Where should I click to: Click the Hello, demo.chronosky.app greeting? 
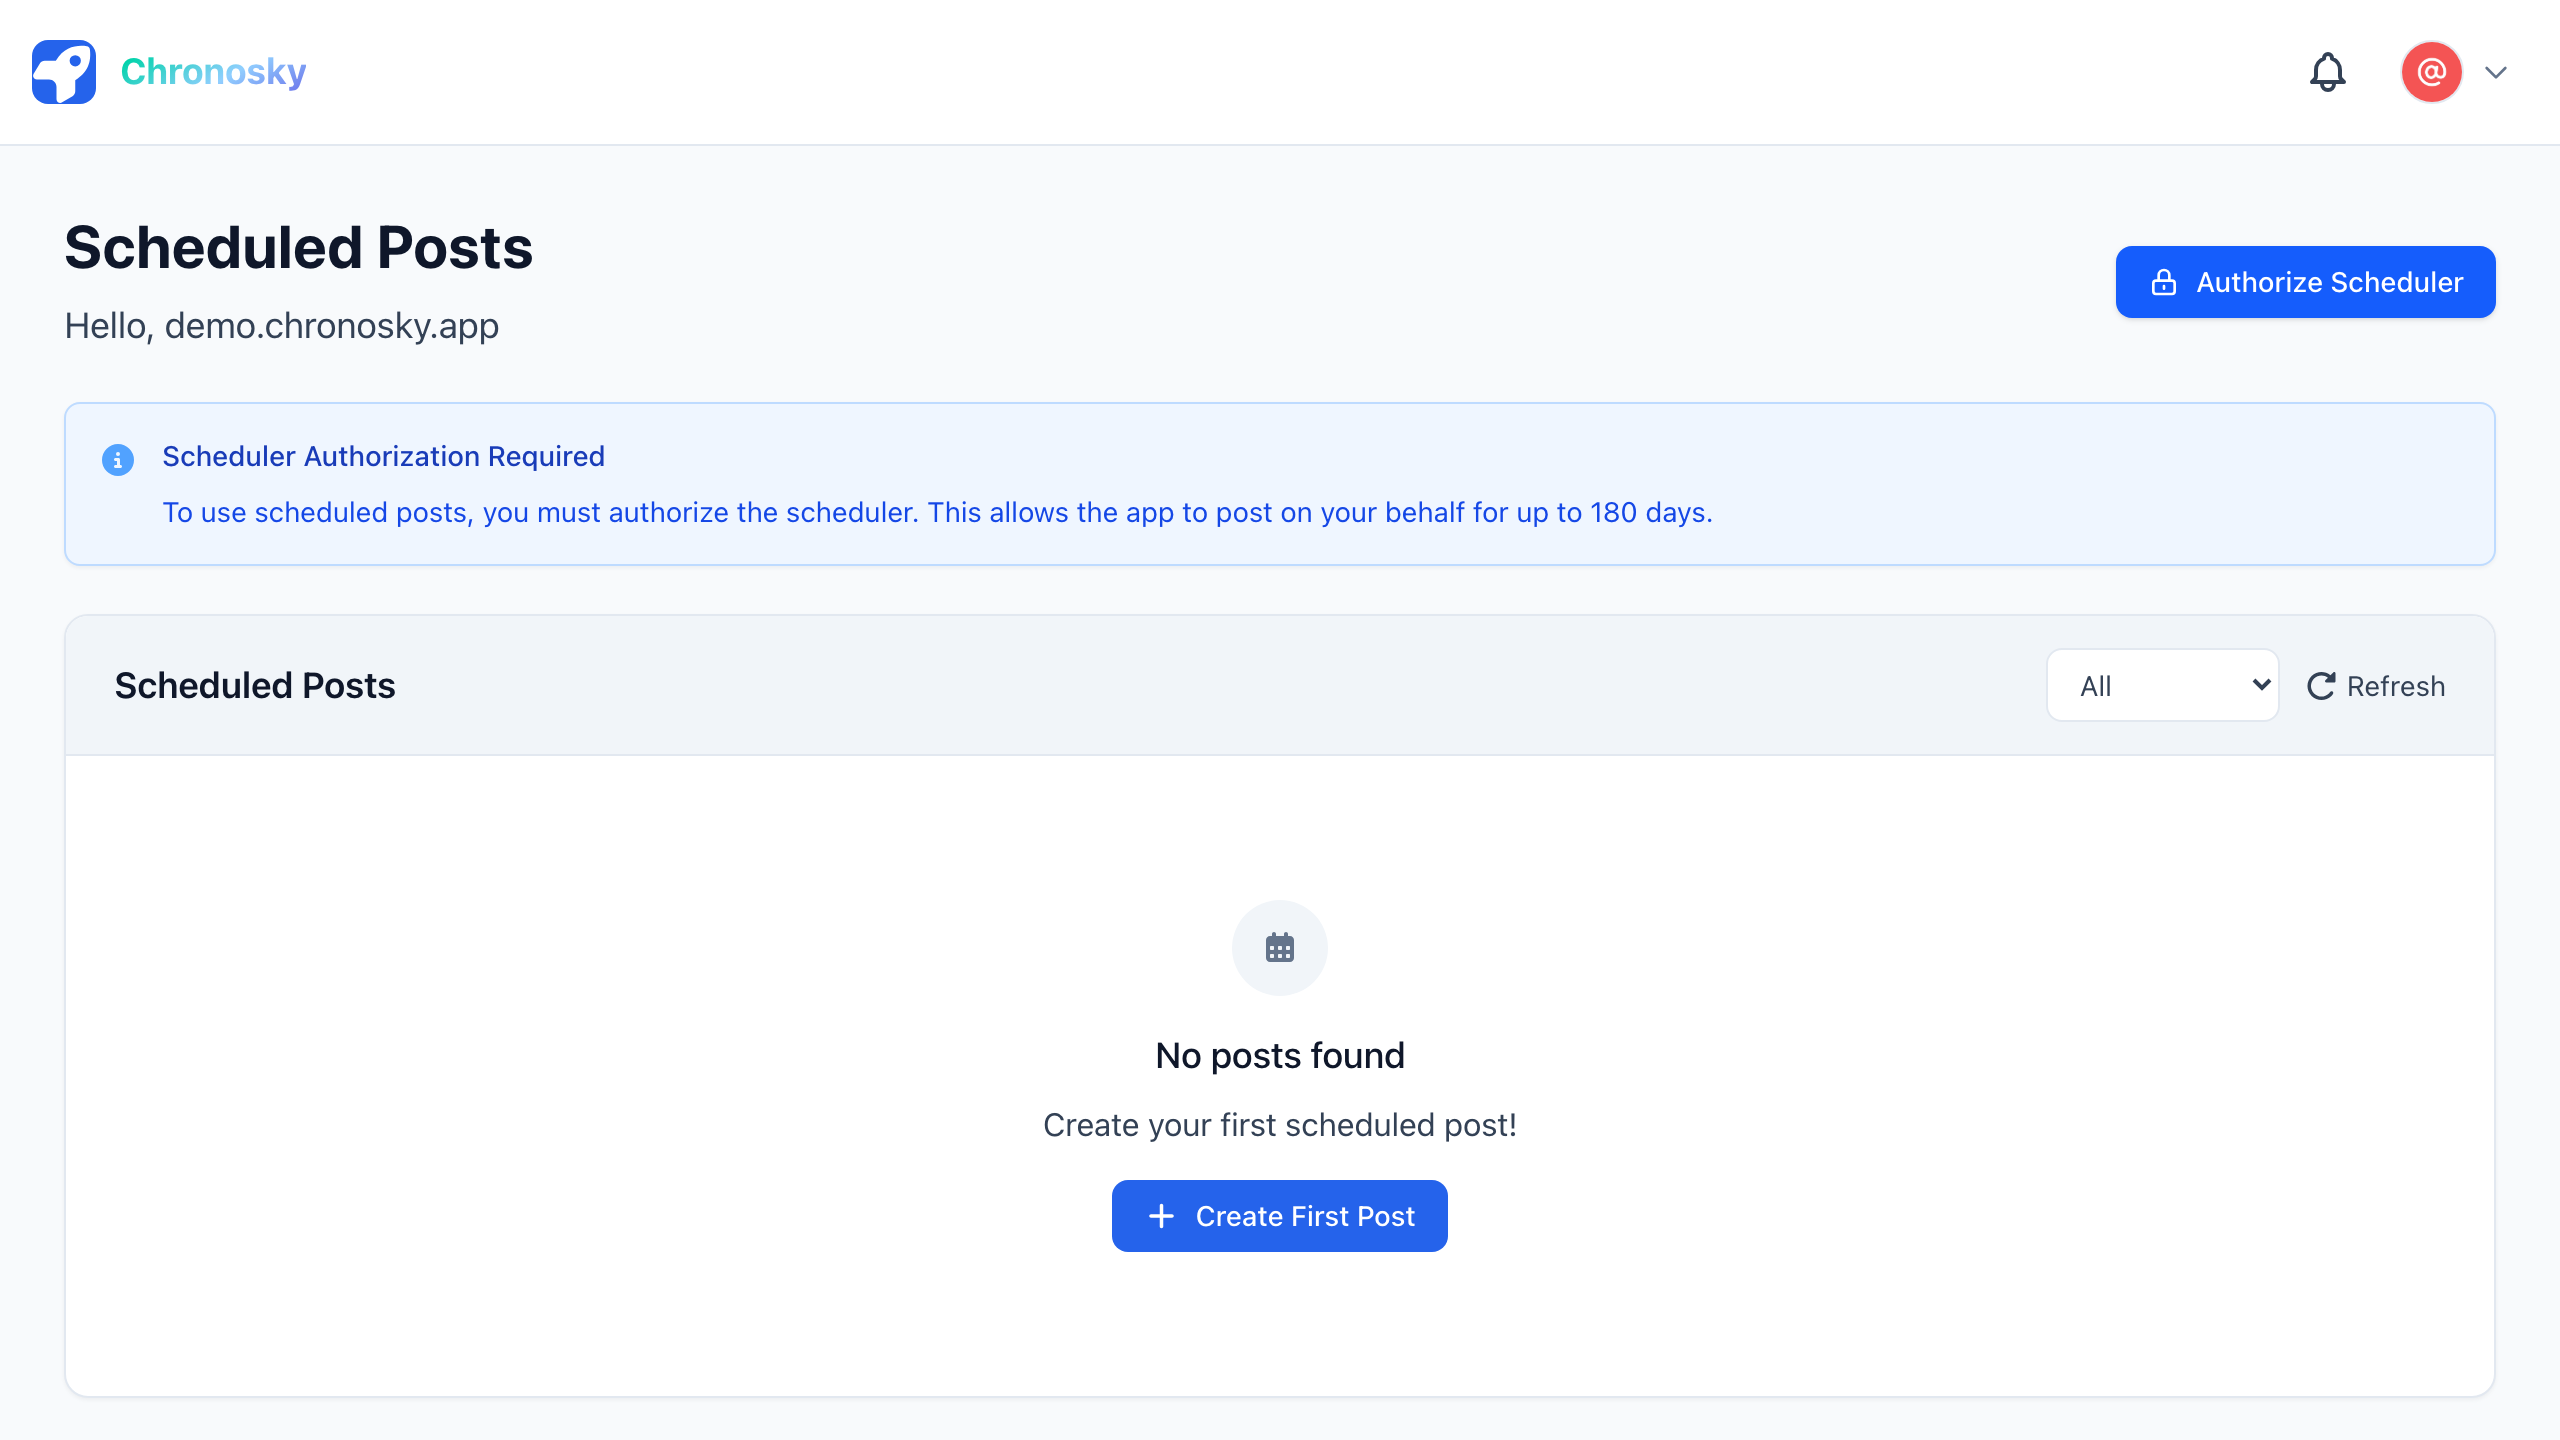281,326
